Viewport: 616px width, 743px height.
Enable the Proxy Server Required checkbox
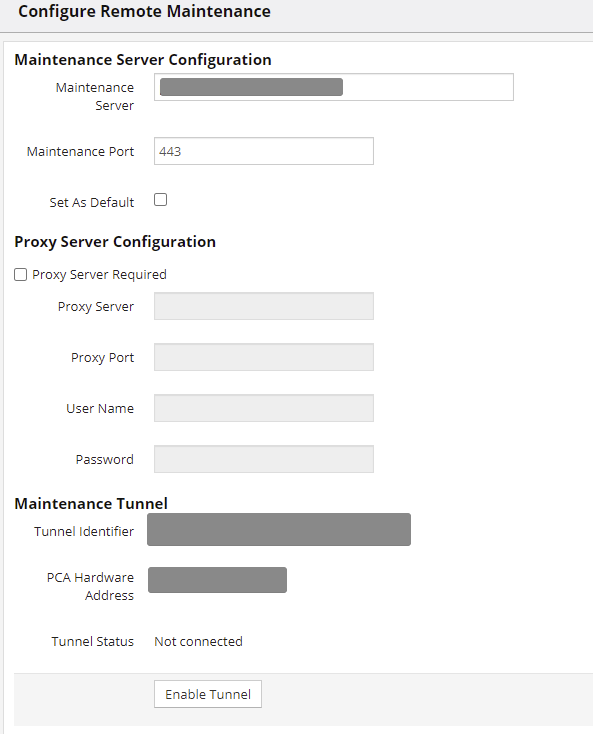pos(21,275)
